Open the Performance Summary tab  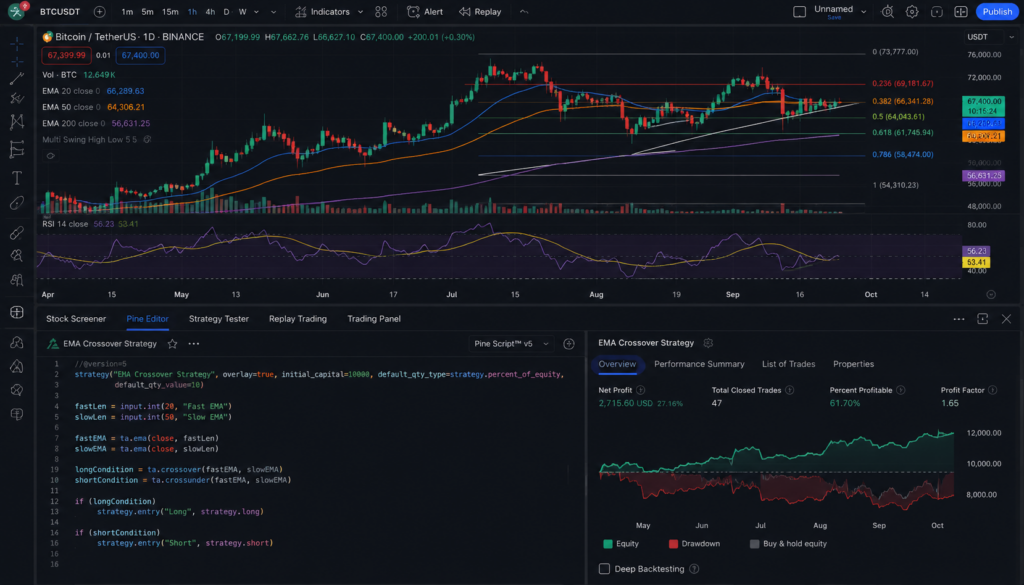pos(699,364)
